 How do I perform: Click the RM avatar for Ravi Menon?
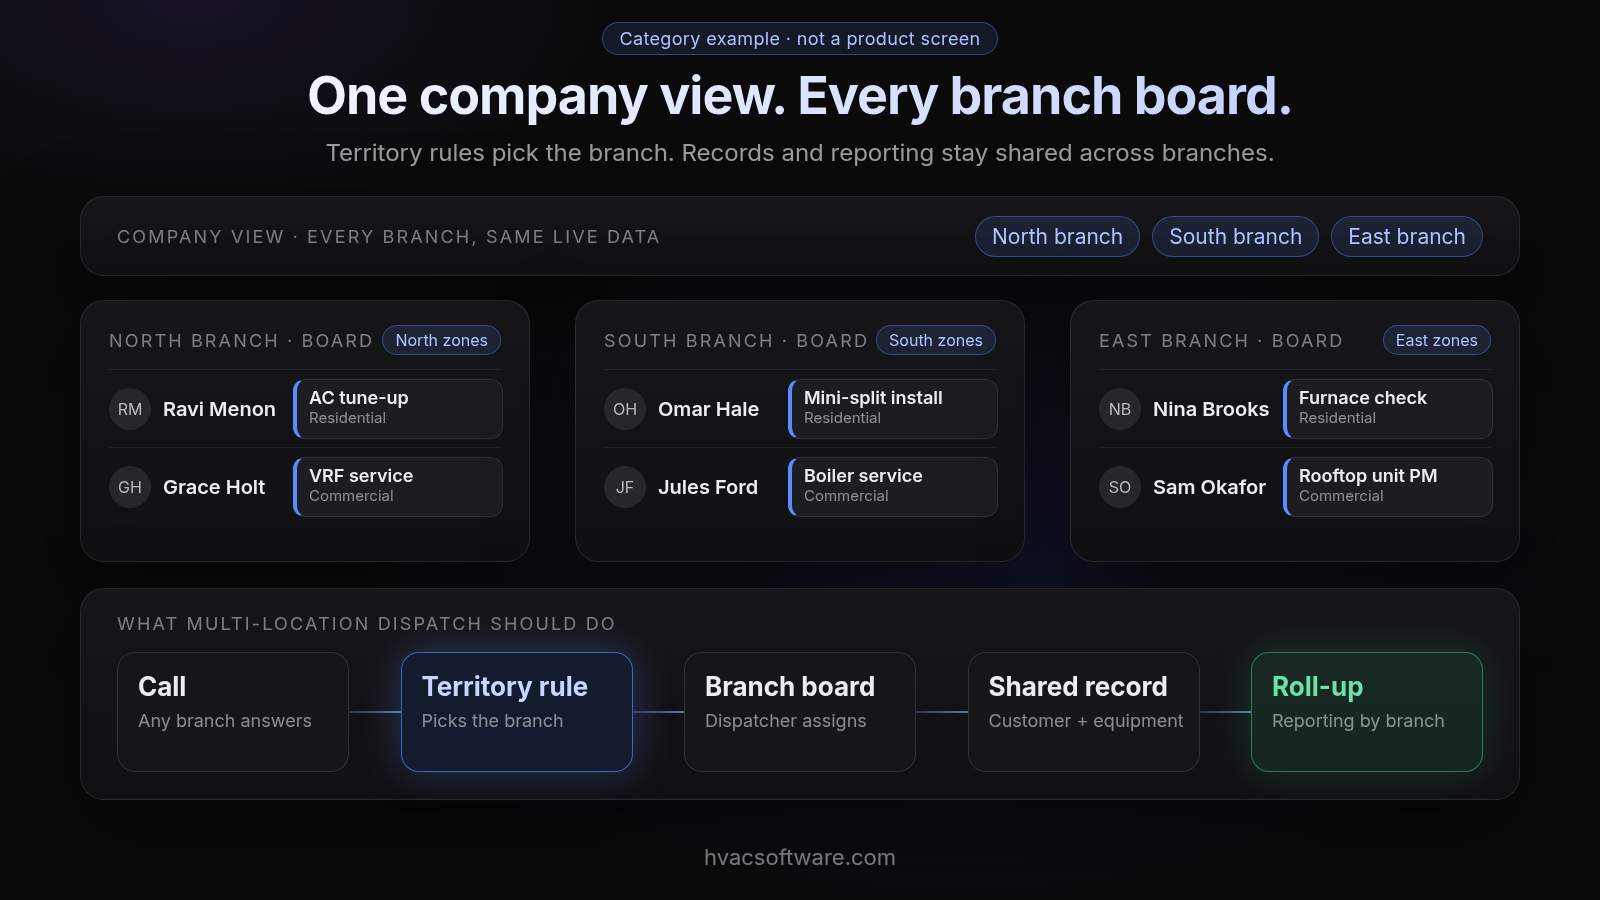130,409
